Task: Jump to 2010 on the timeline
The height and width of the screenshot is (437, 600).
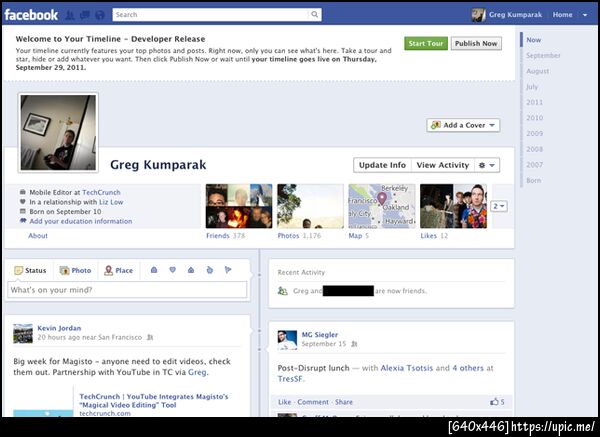Action: [534, 118]
